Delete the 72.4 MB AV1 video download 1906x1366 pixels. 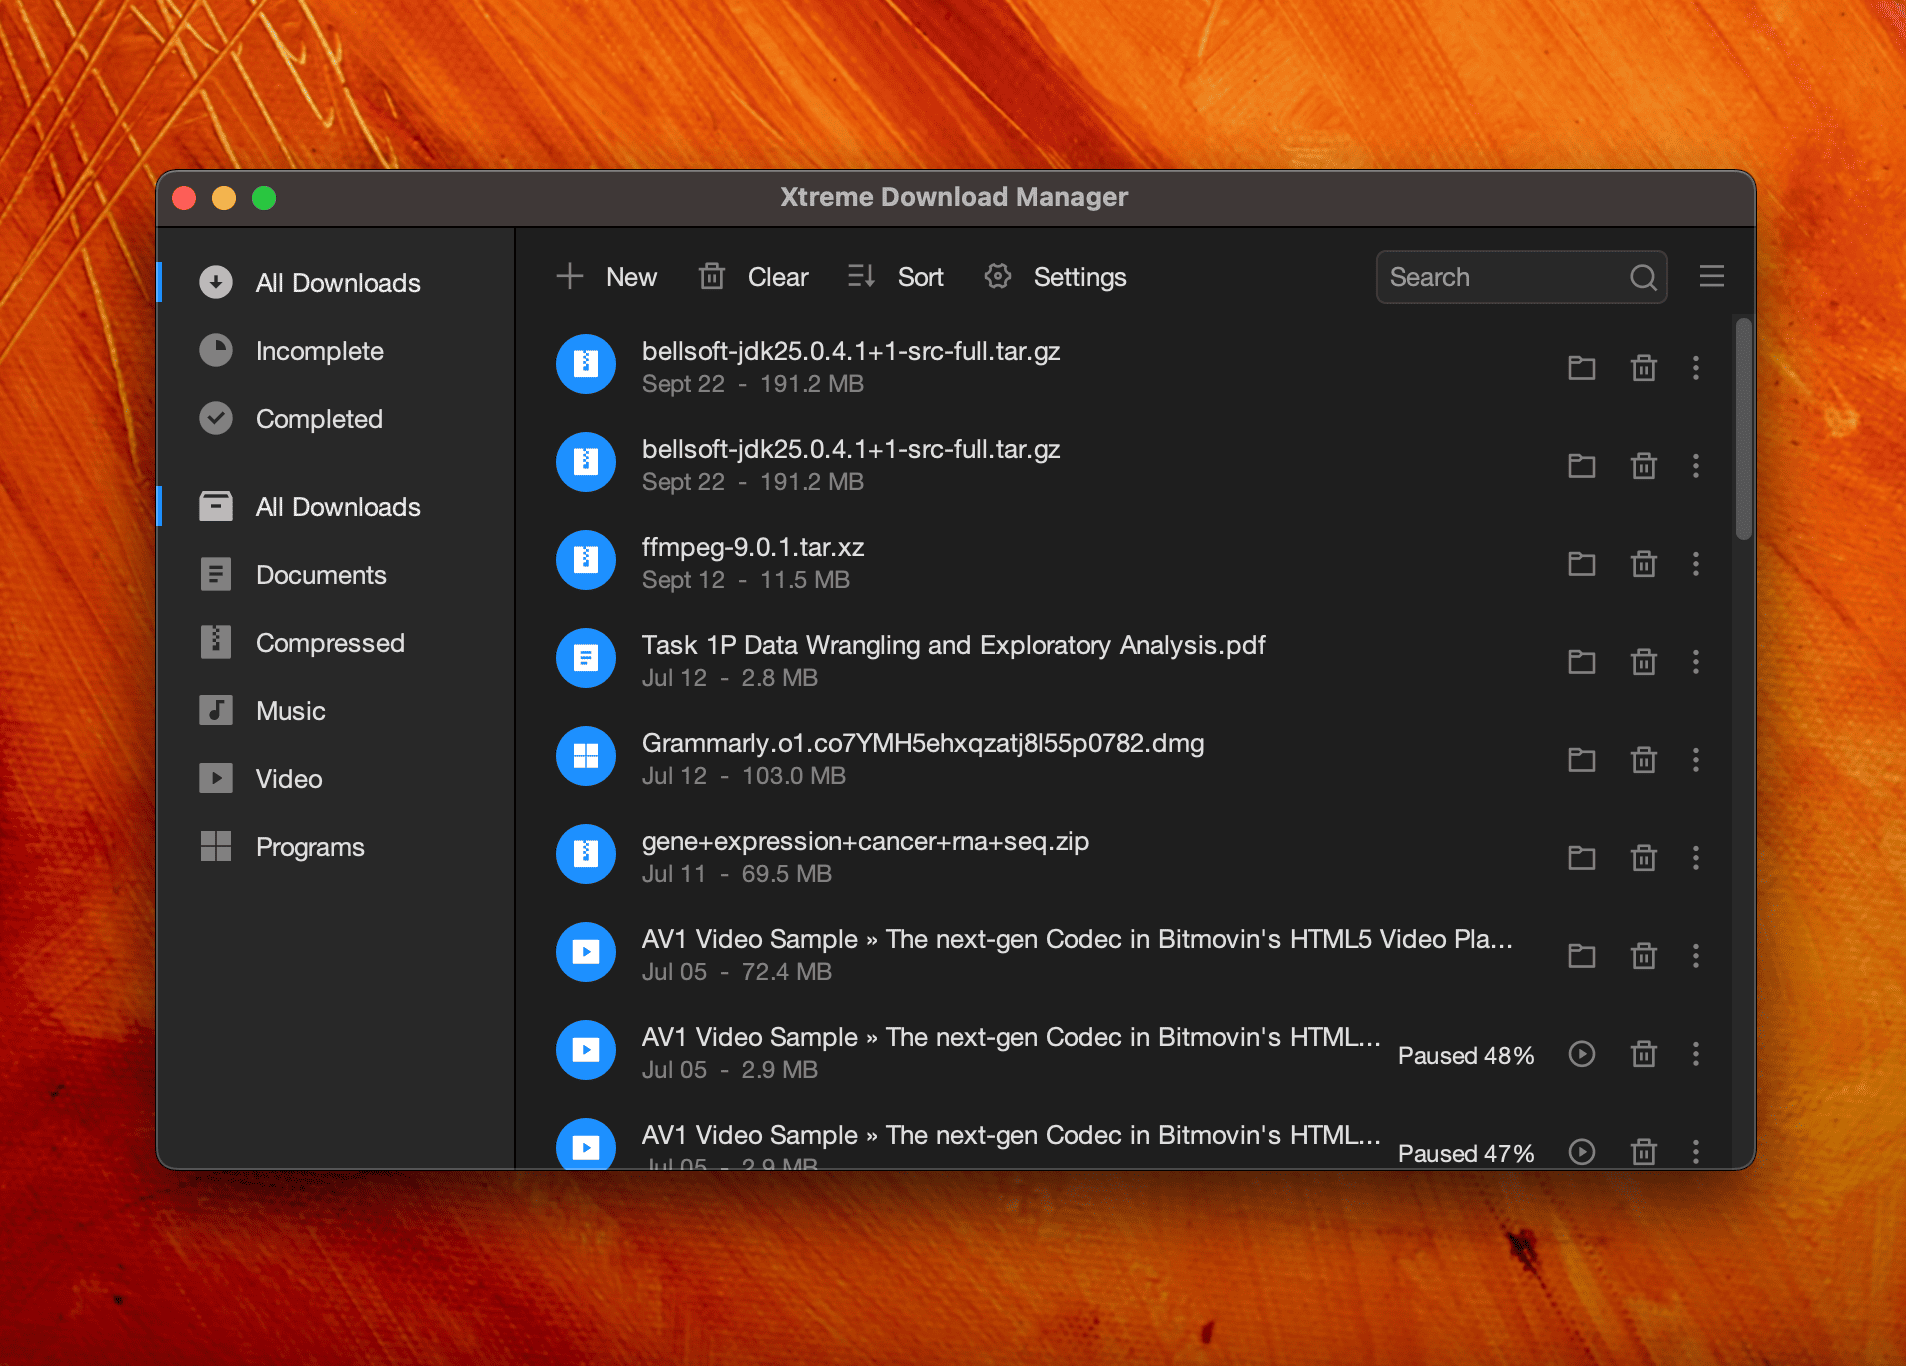(1643, 956)
